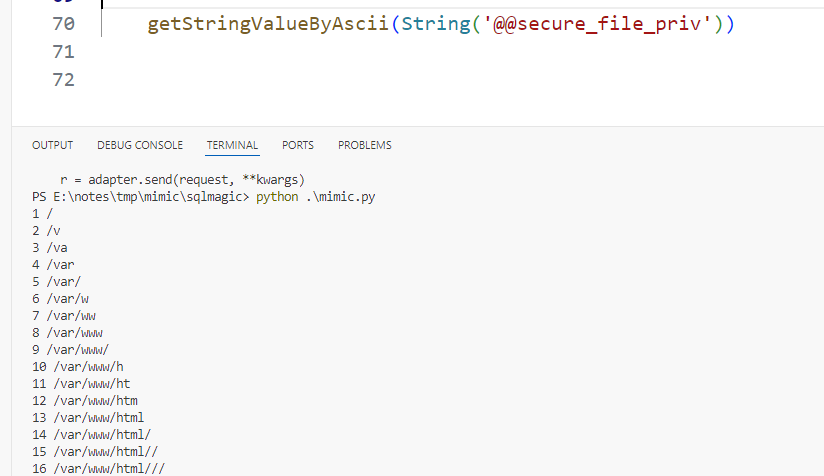Click line number 70 in the gutter
Viewport: 824px width, 476px height.
62,23
